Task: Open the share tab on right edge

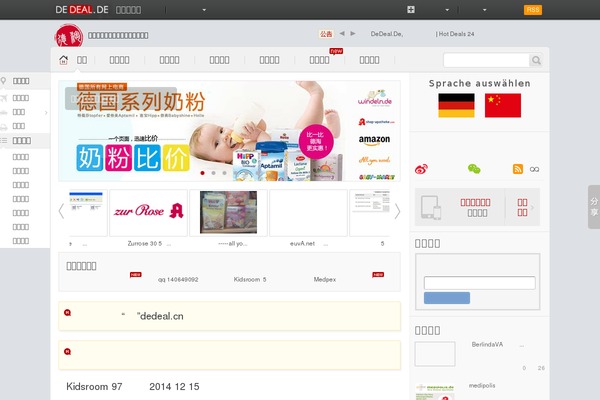Action: click(x=594, y=207)
